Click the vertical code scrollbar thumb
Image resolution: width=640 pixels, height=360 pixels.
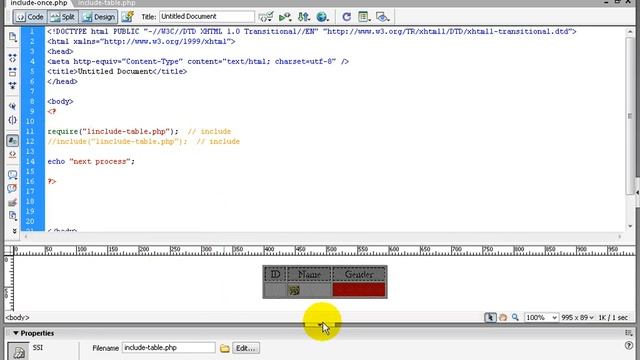(x=630, y=117)
